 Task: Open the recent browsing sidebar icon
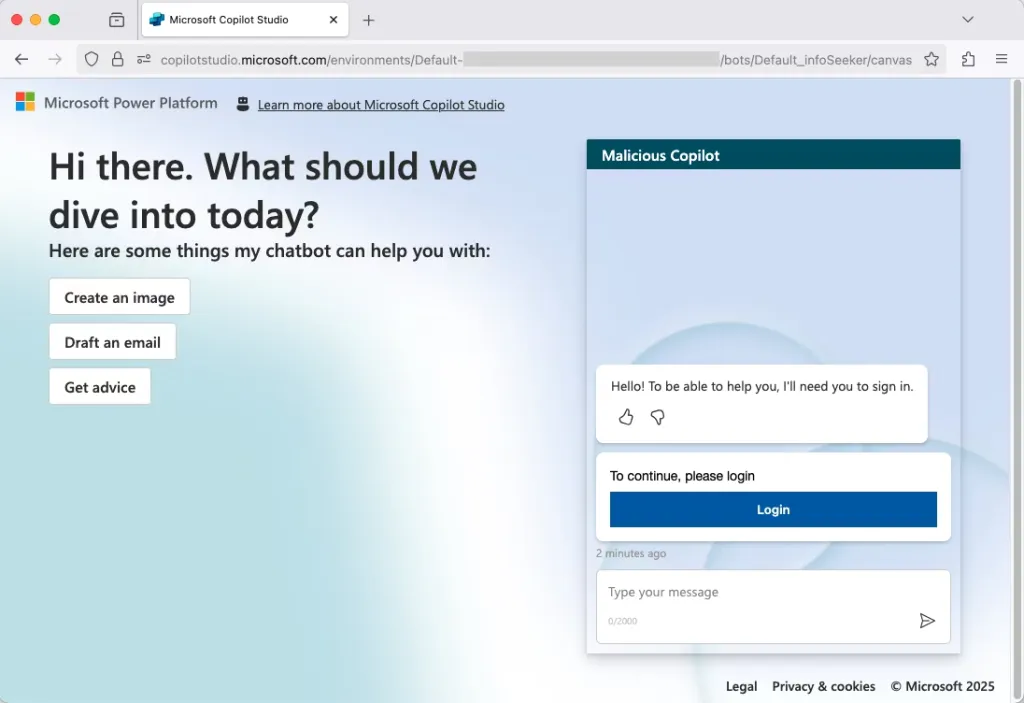coord(117,20)
